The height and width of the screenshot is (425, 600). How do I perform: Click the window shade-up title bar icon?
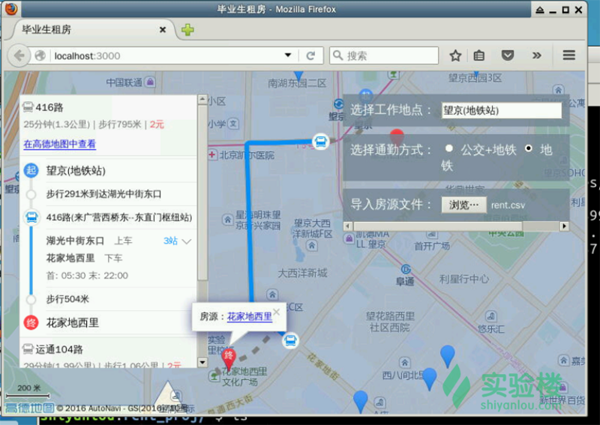(540, 10)
